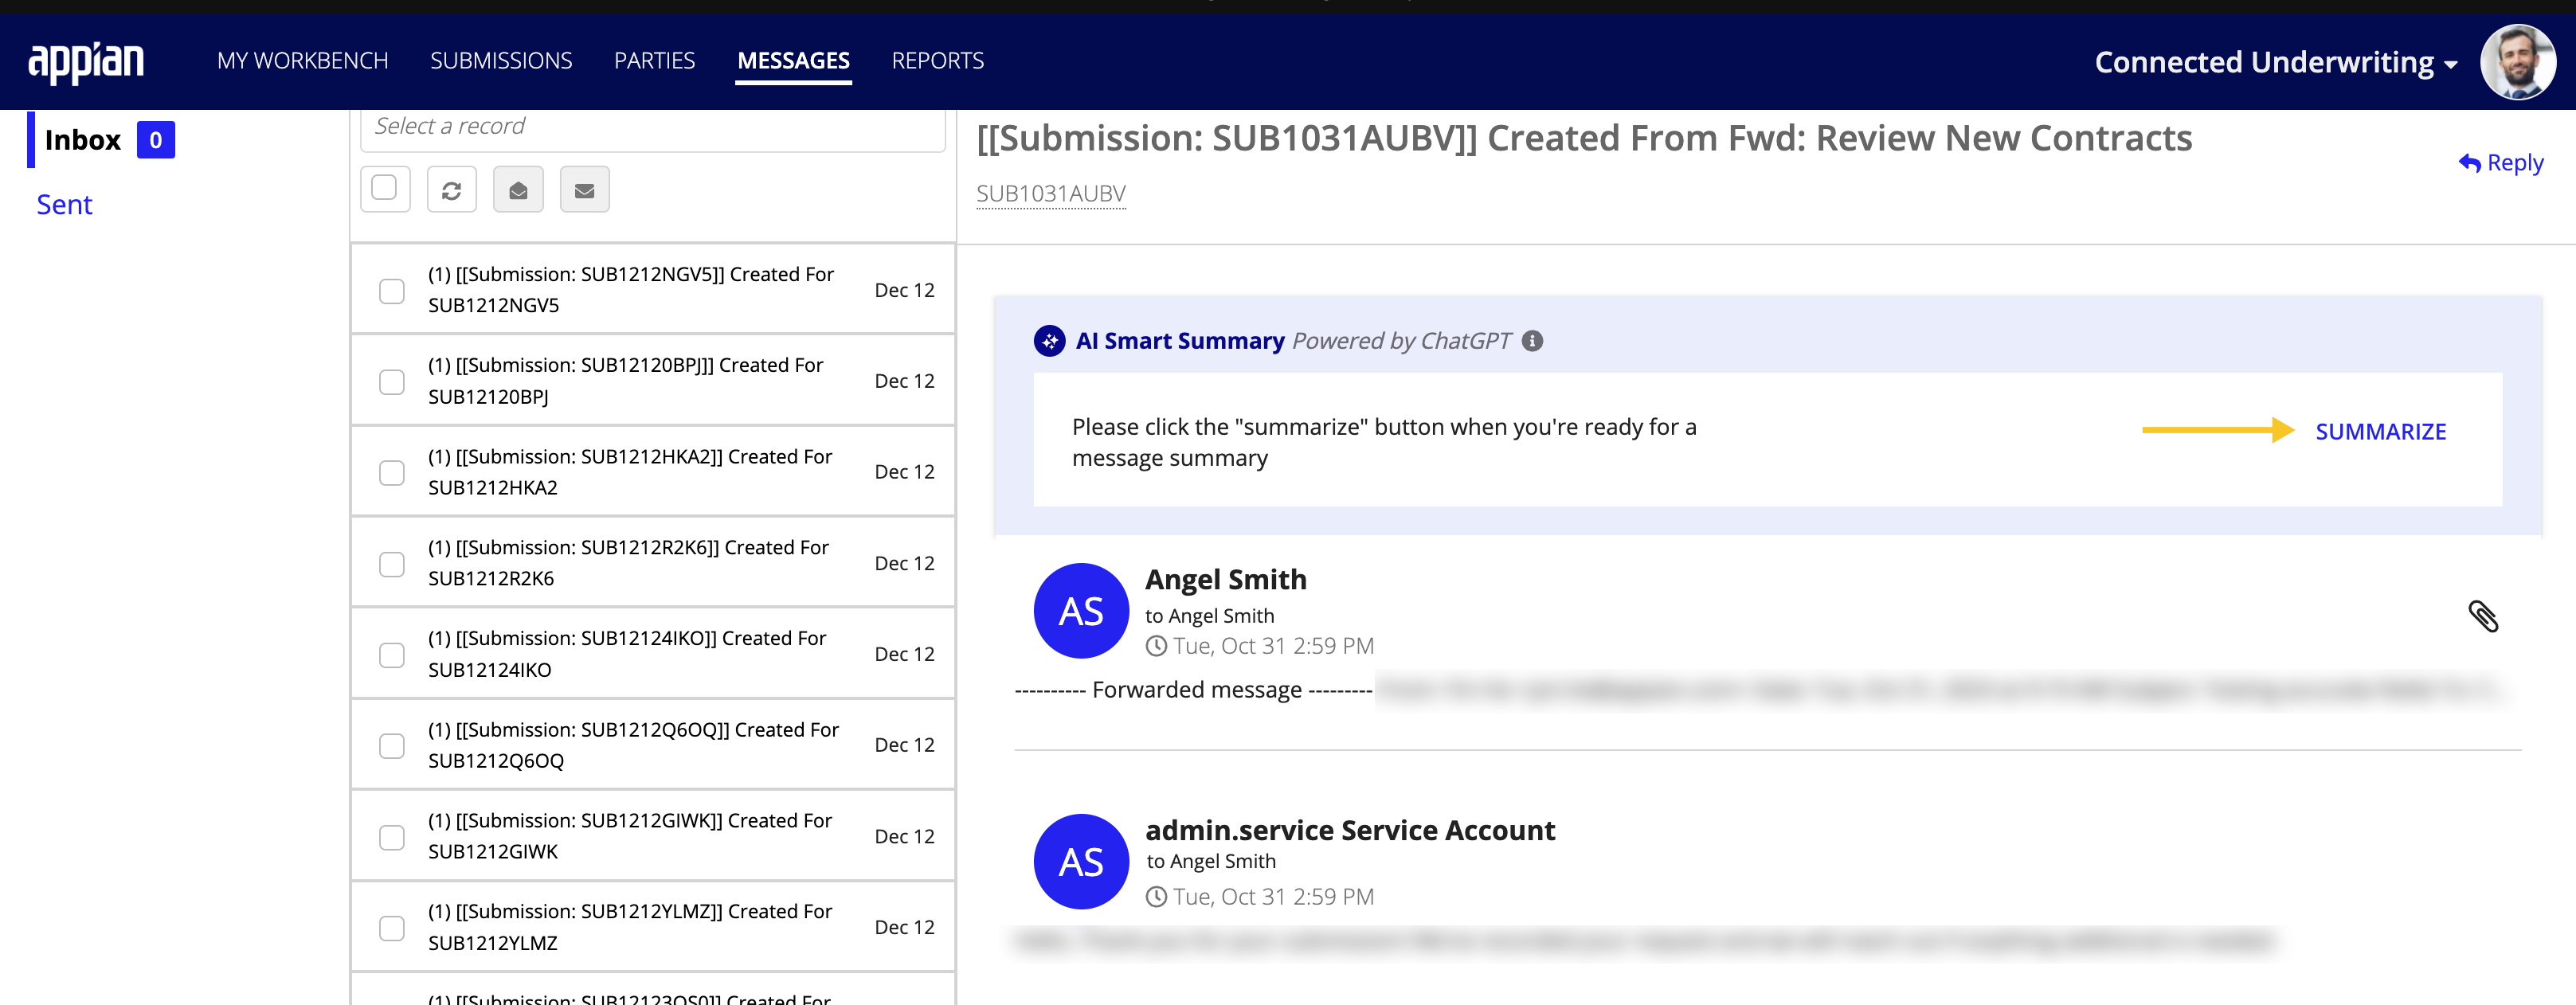The image size is (2576, 1005).
Task: Click the Appian logo
Action: tap(86, 62)
